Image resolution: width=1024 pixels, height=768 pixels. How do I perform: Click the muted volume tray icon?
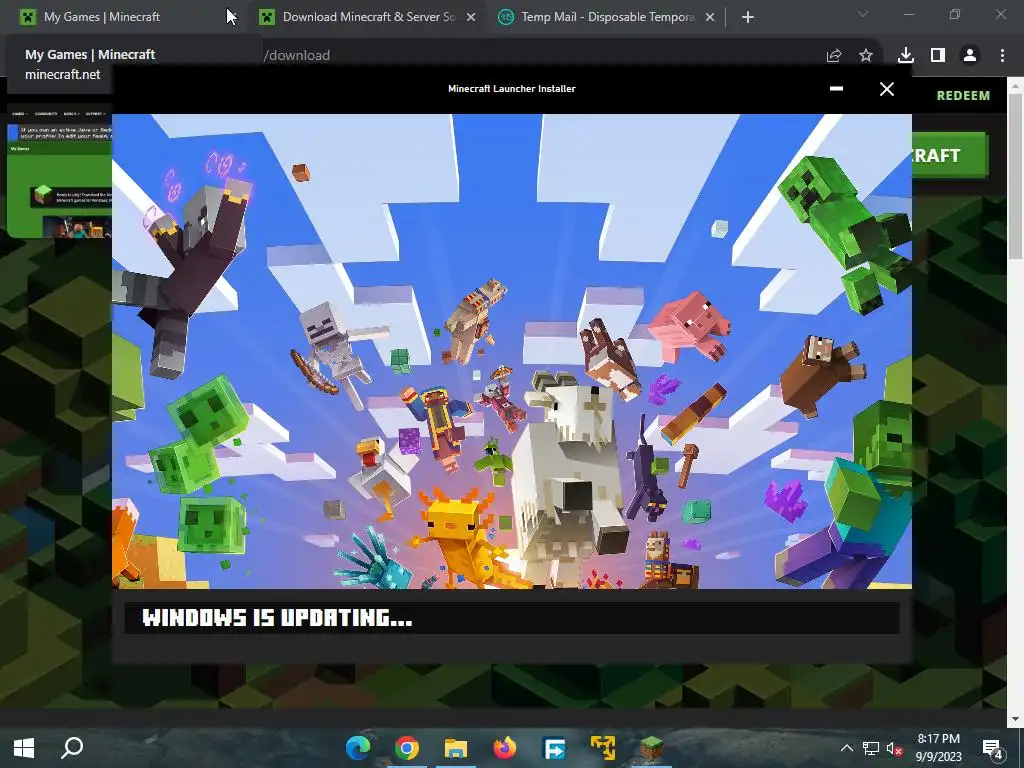[894, 748]
